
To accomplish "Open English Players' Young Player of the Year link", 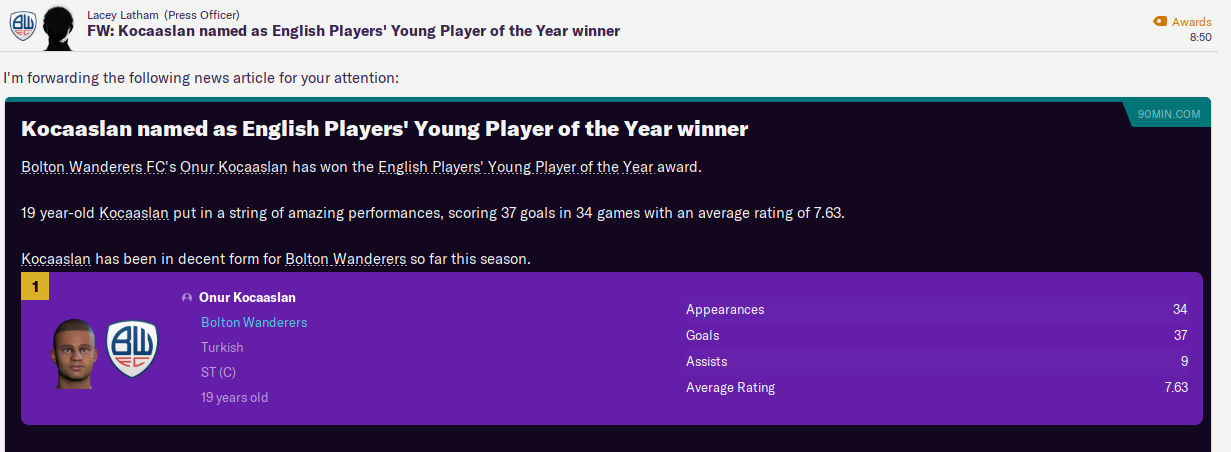I will (515, 167).
